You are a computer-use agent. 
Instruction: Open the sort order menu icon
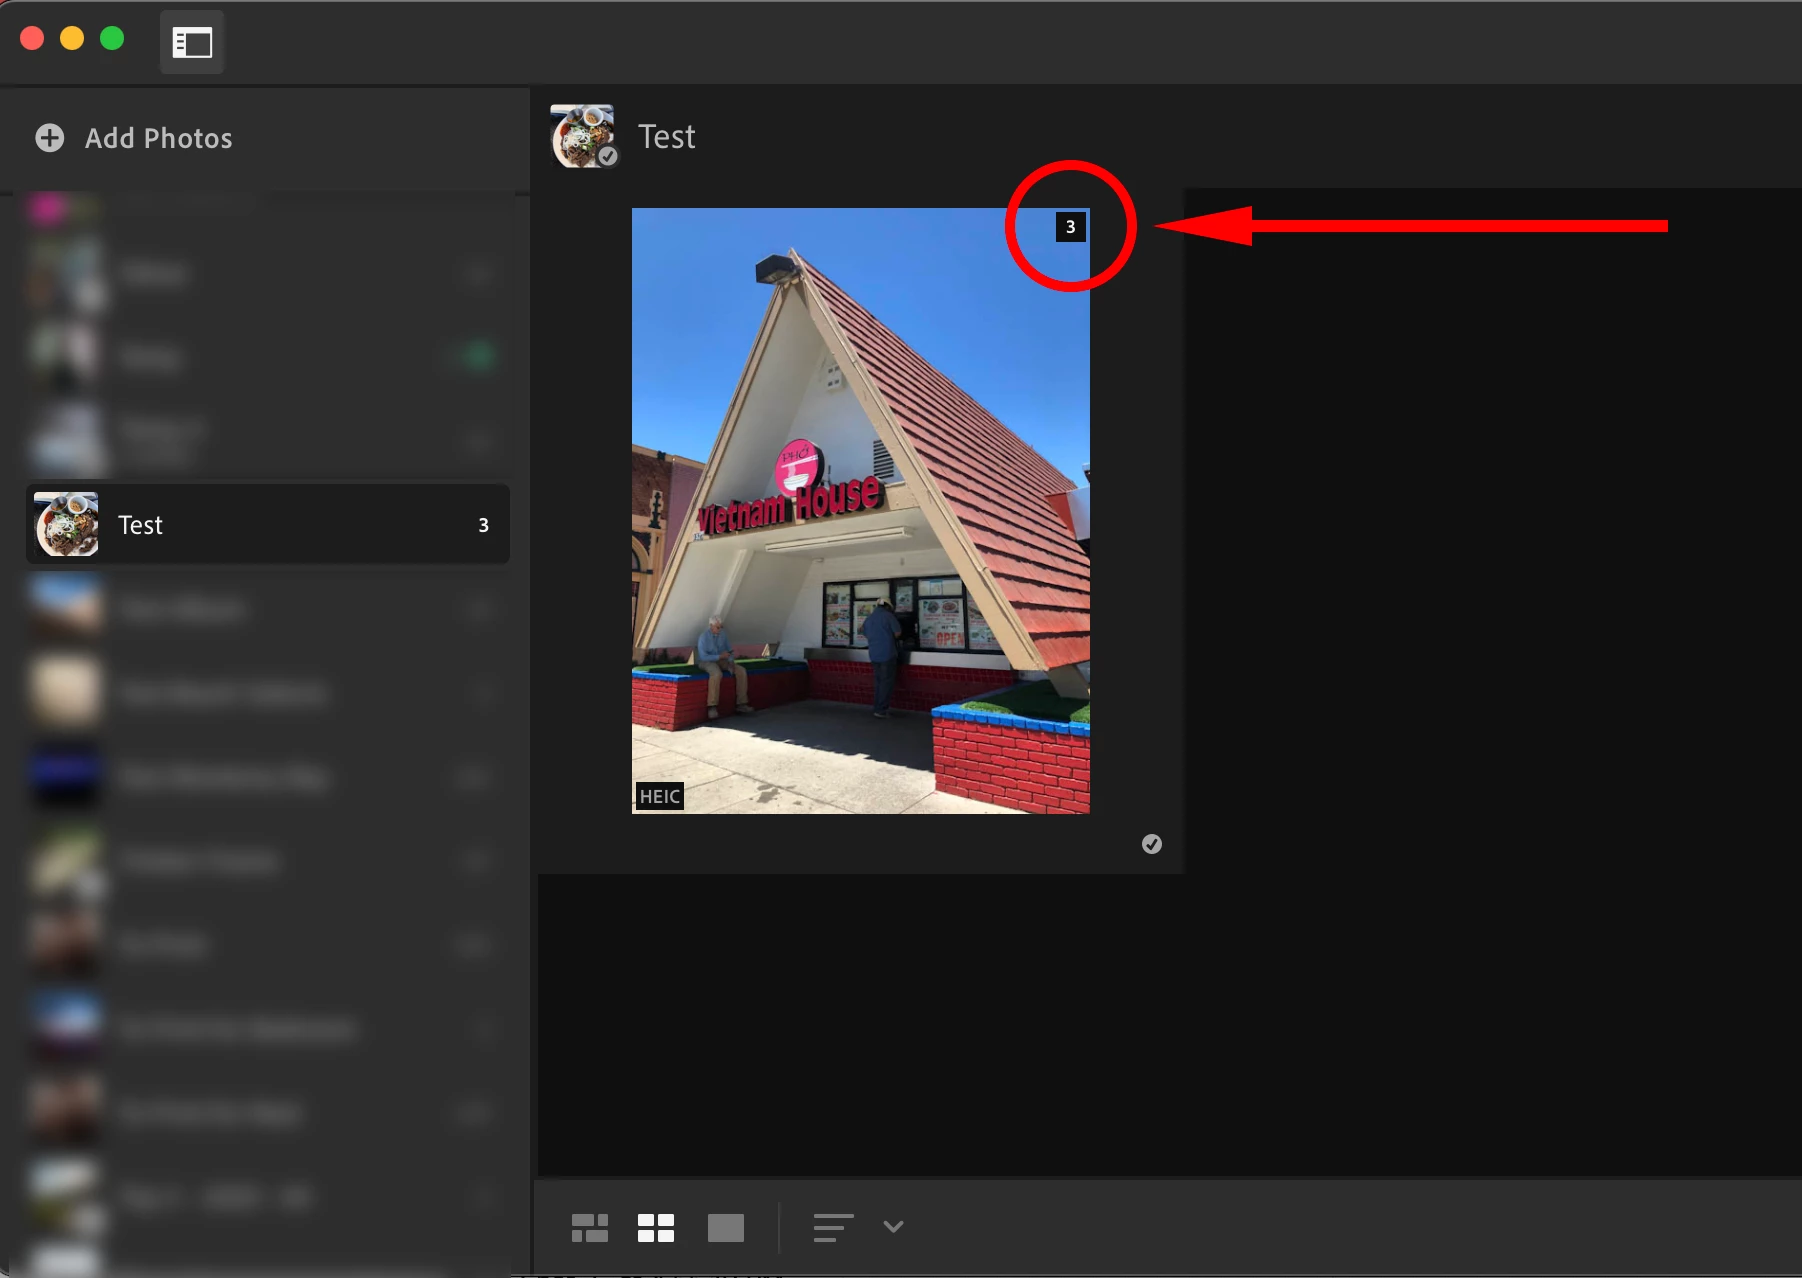click(x=833, y=1227)
